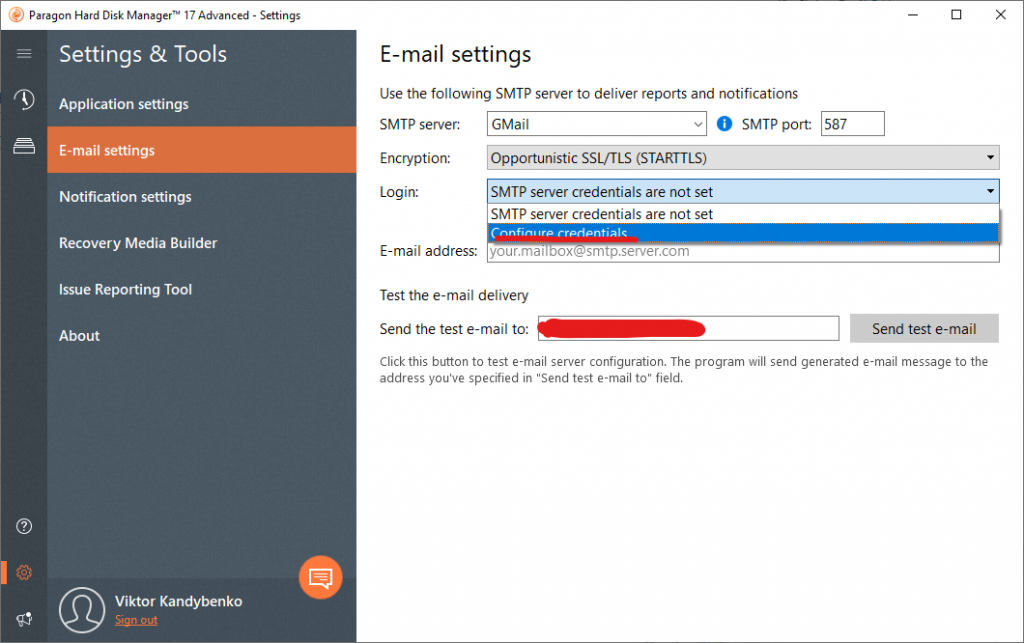This screenshot has height=643, width=1024.
Task: Click inside the SMTP port field
Action: (x=853, y=124)
